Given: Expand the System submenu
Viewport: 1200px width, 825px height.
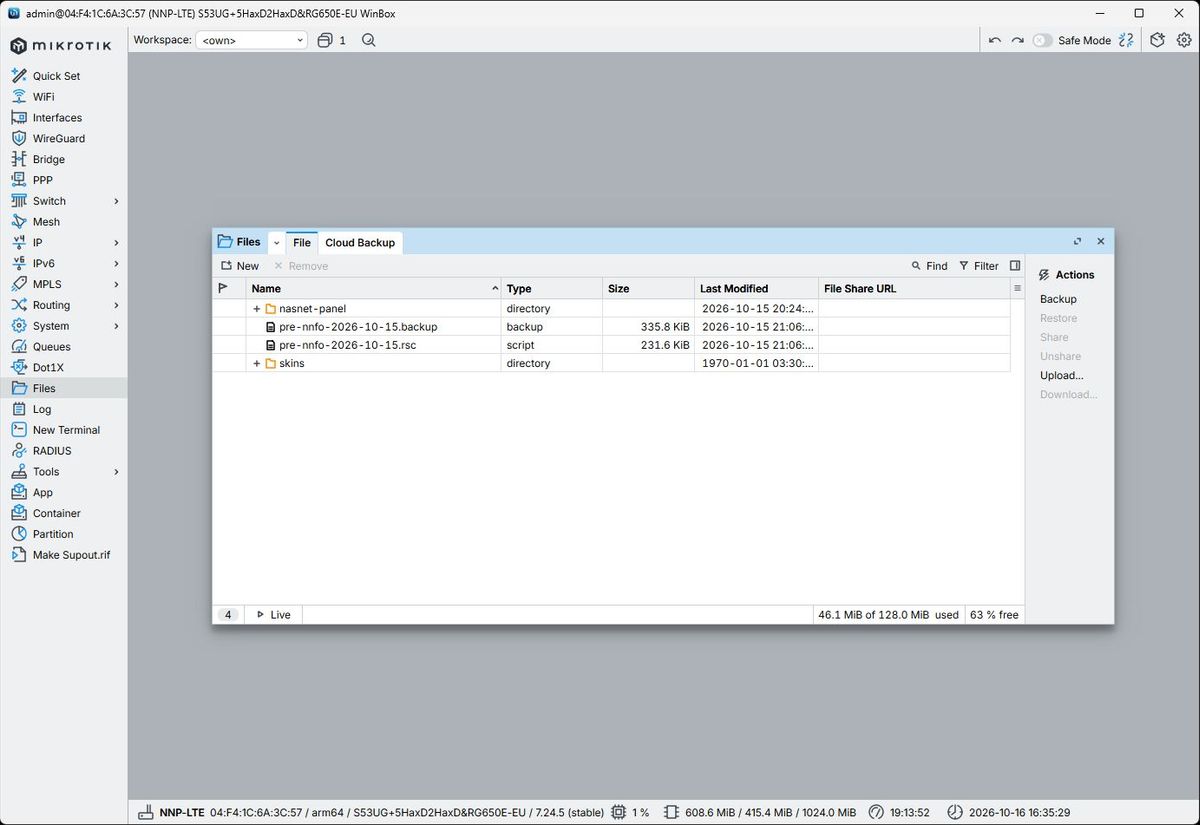Looking at the screenshot, I should (x=116, y=326).
